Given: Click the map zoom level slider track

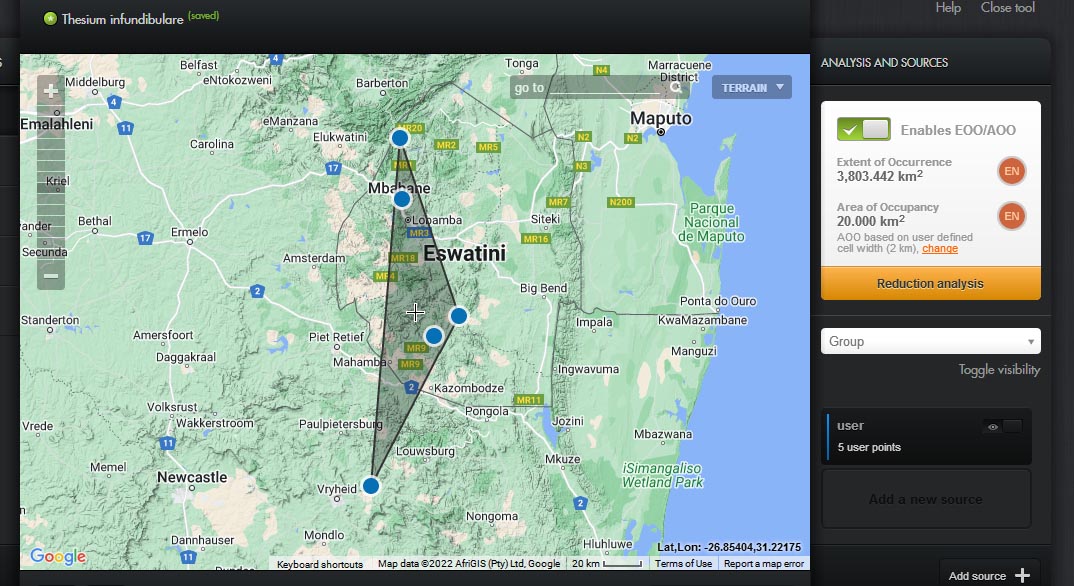Looking at the screenshot, I should (51, 180).
